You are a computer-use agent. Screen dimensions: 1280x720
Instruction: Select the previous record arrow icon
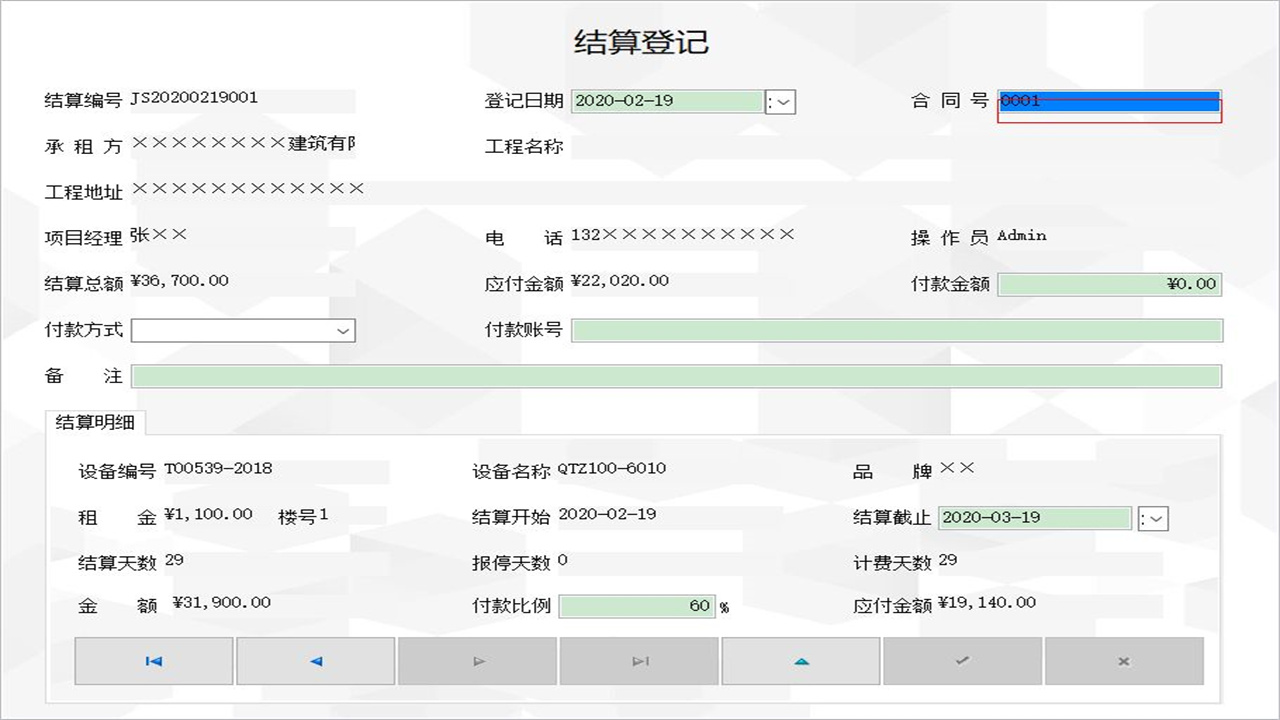pos(315,660)
